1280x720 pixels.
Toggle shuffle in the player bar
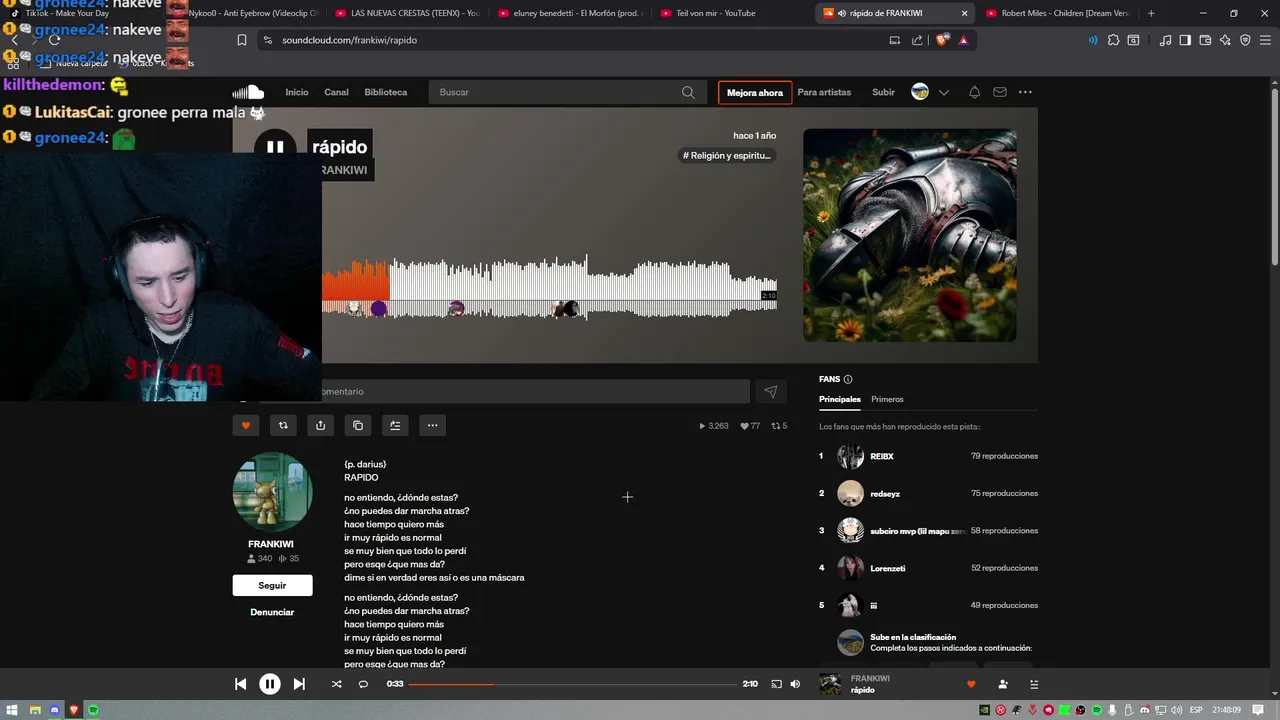[336, 684]
